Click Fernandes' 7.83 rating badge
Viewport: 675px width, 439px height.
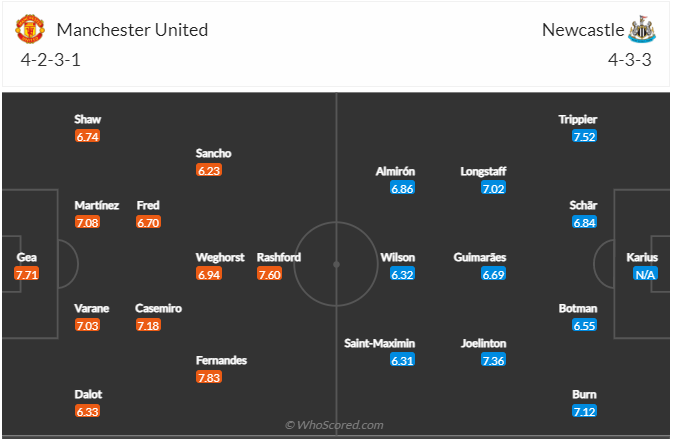pos(208,377)
